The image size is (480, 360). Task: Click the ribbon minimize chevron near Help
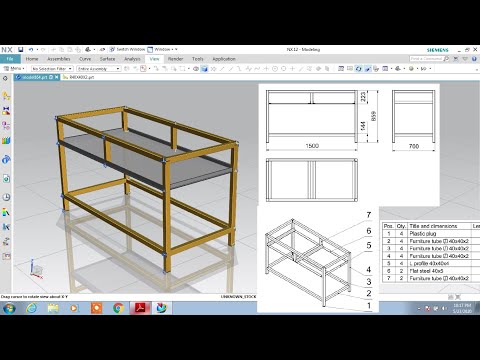(x=466, y=59)
